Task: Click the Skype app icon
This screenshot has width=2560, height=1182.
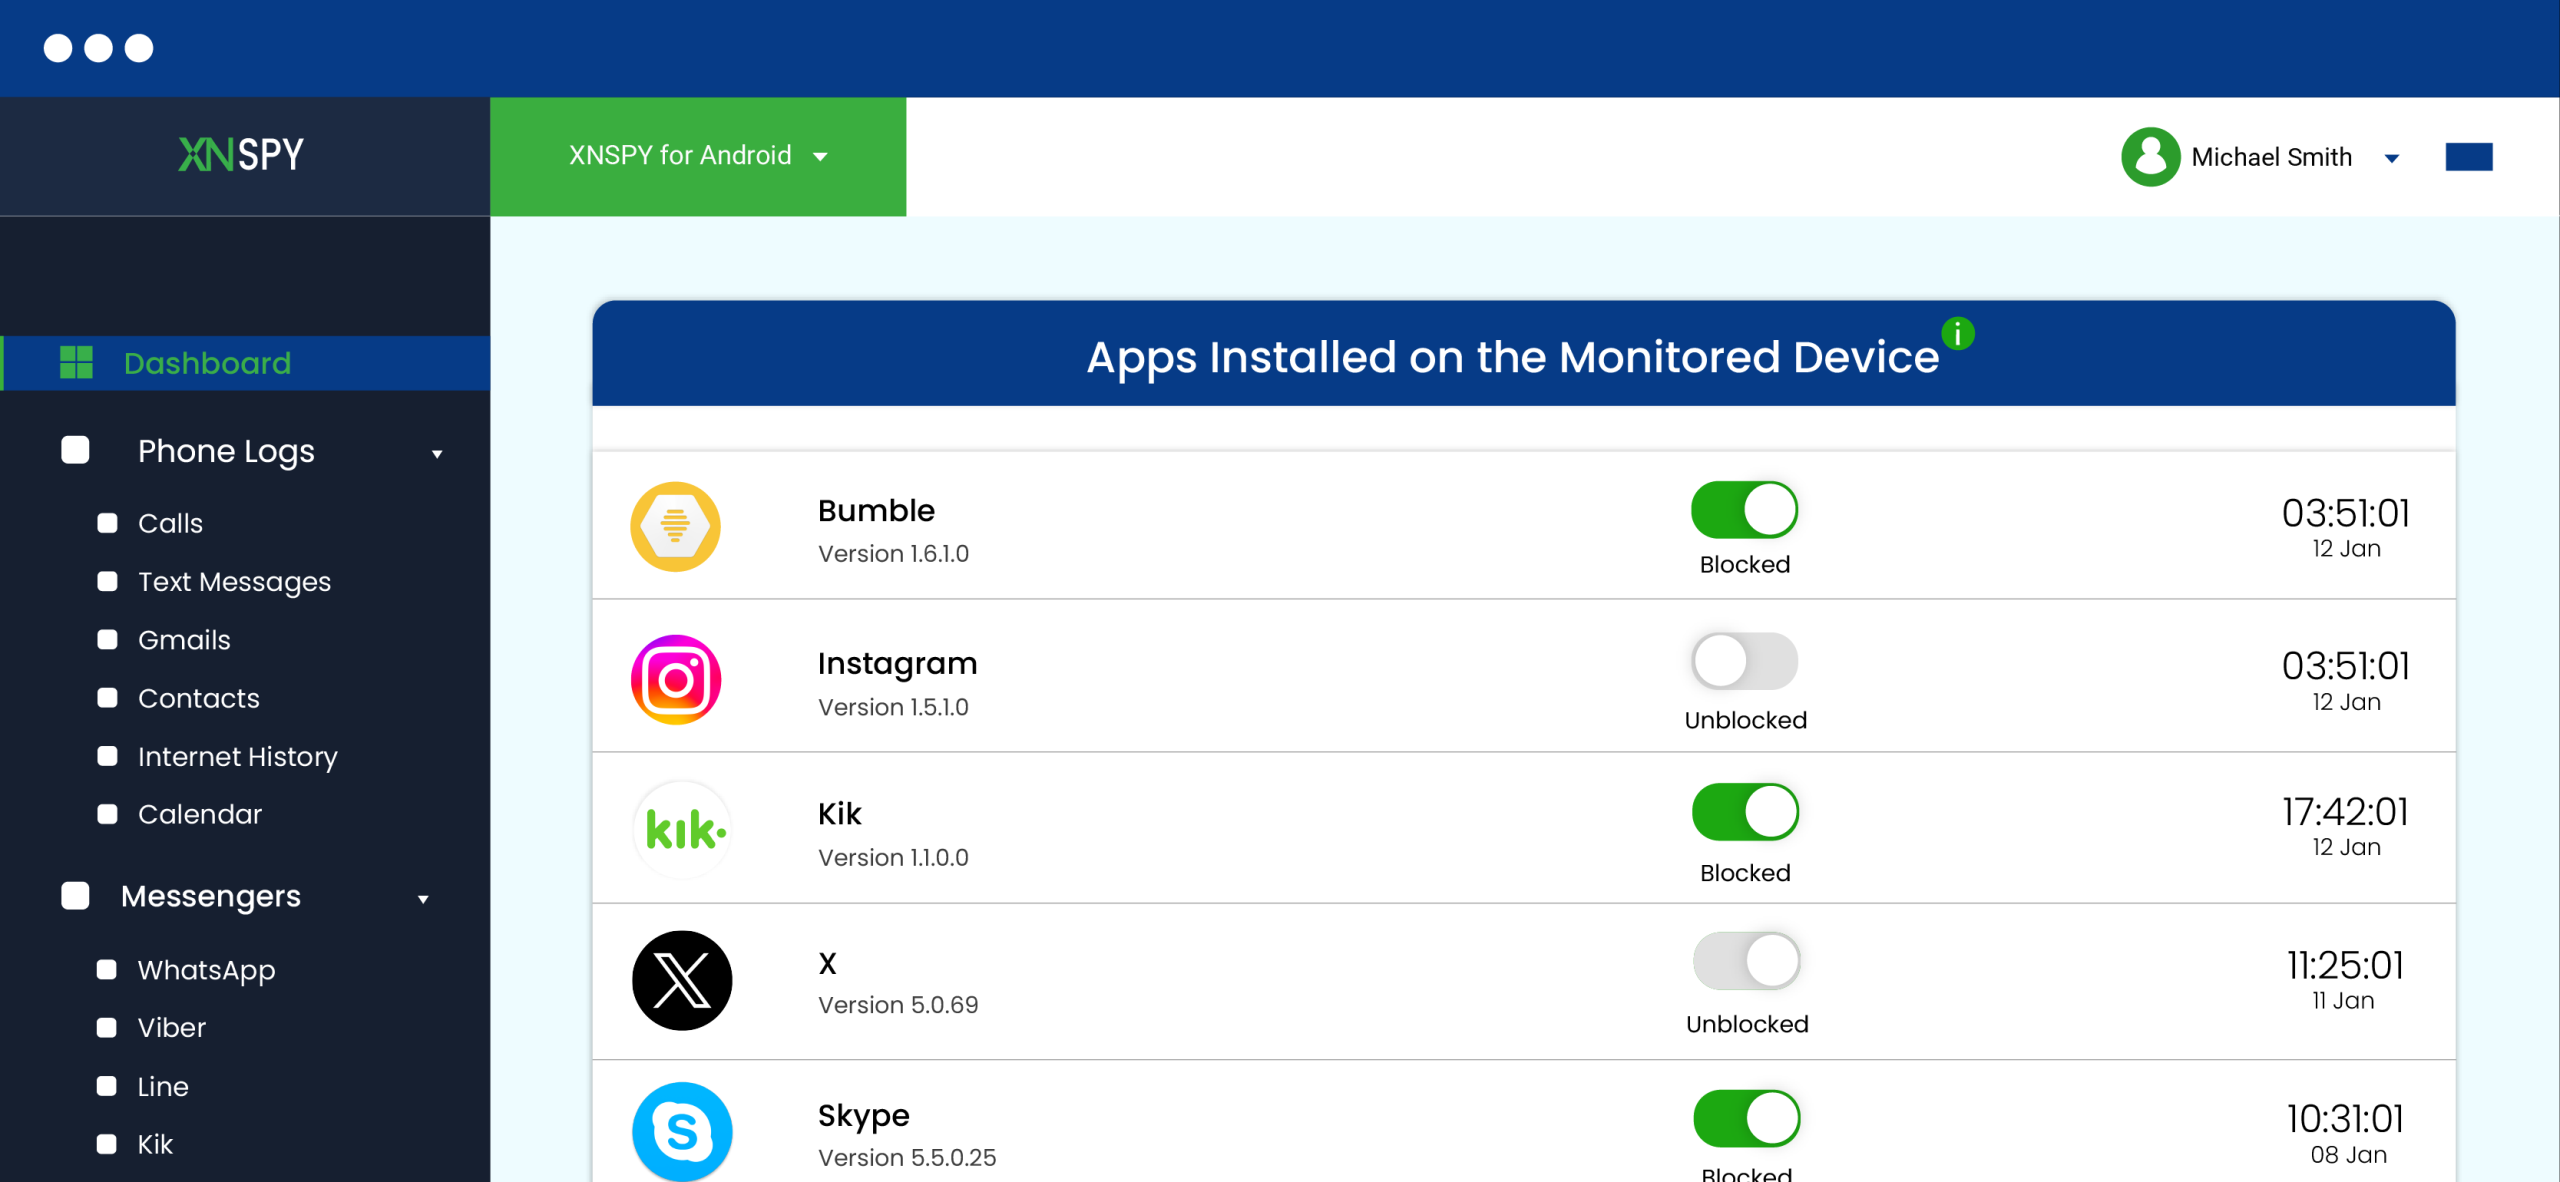Action: pos(682,1131)
